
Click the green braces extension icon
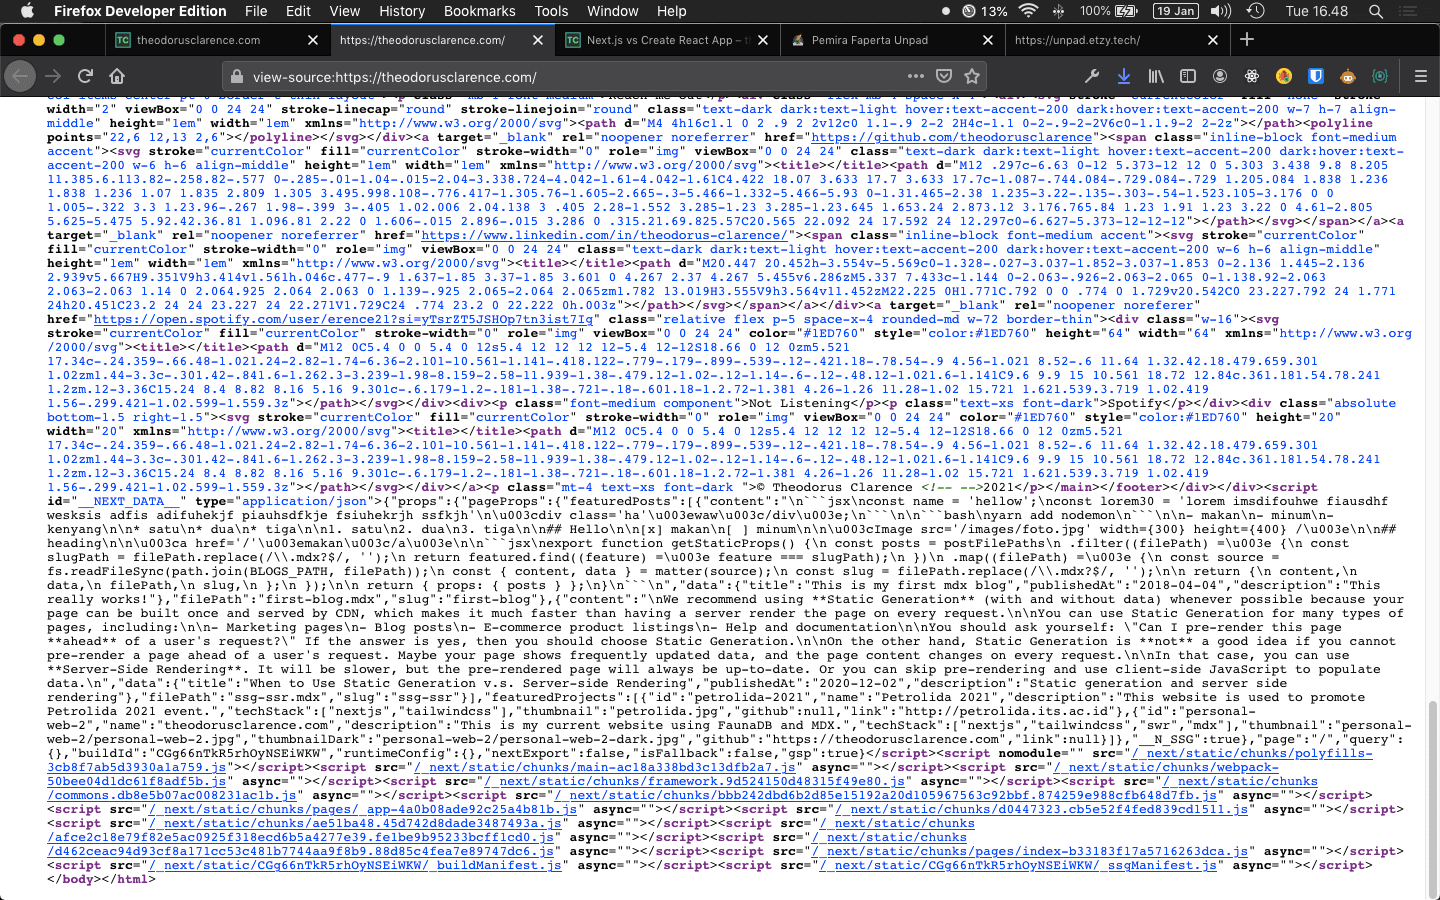[x=1380, y=76]
